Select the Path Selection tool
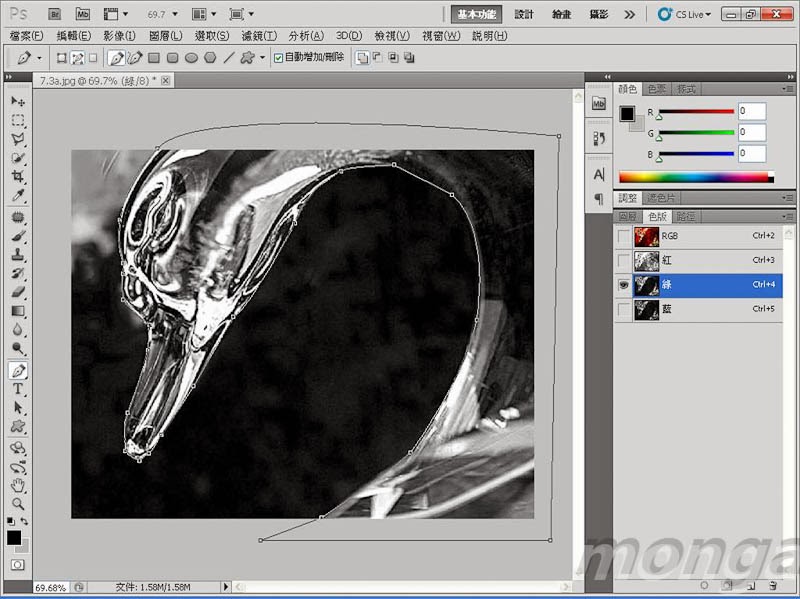The height and width of the screenshot is (599, 800). coord(18,408)
